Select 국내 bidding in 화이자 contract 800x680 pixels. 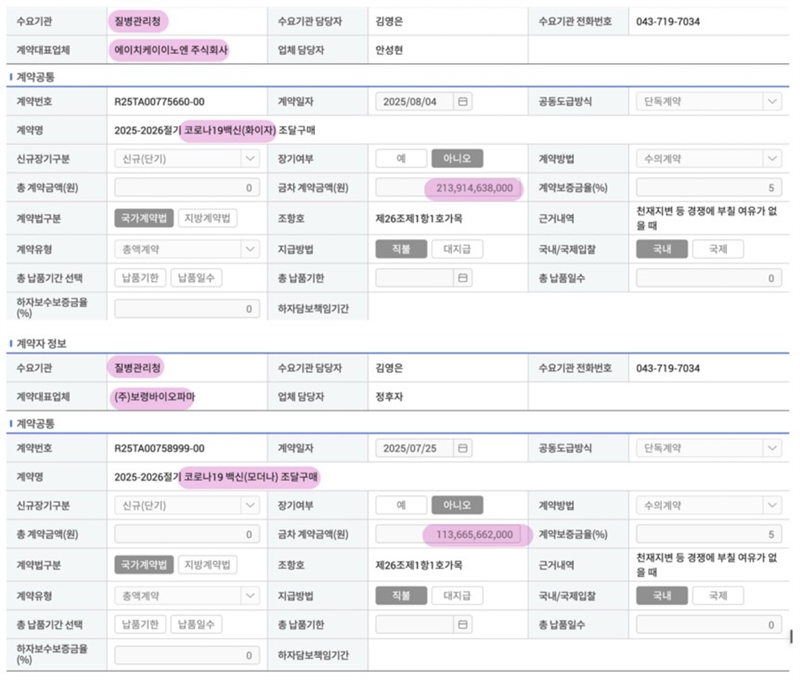(x=662, y=249)
